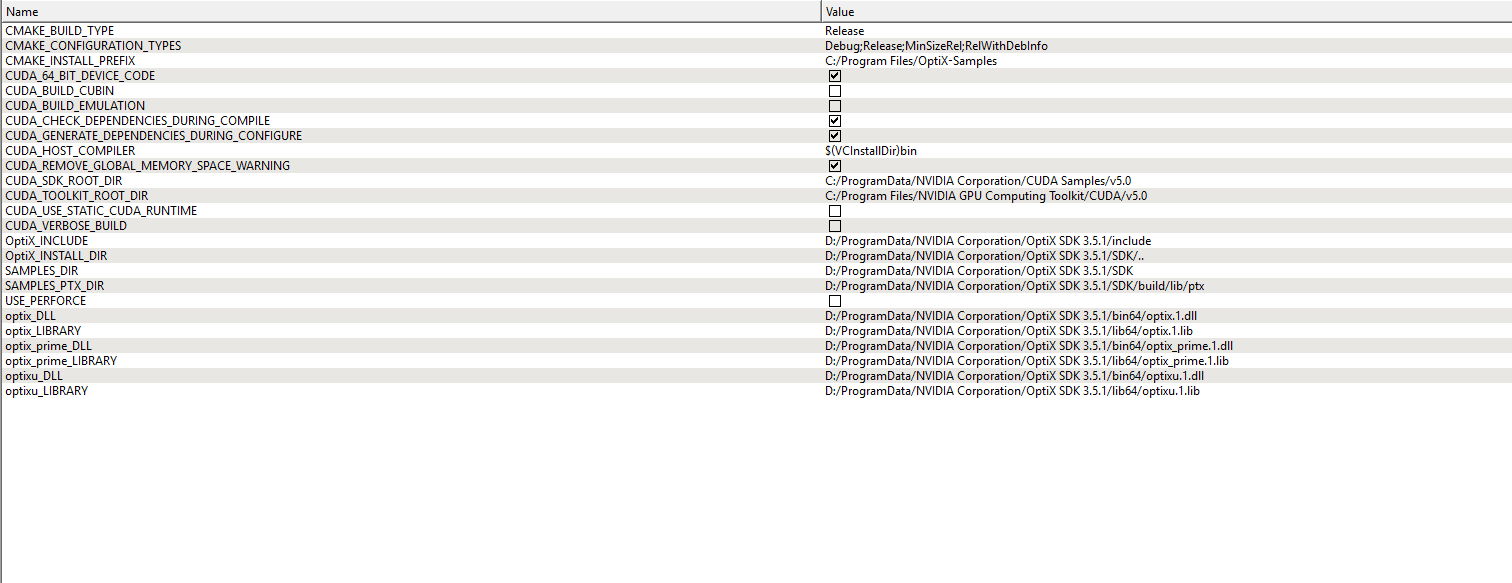Click the lib64/optixu.1.lib path value
1512x583 pixels.
(1012, 391)
